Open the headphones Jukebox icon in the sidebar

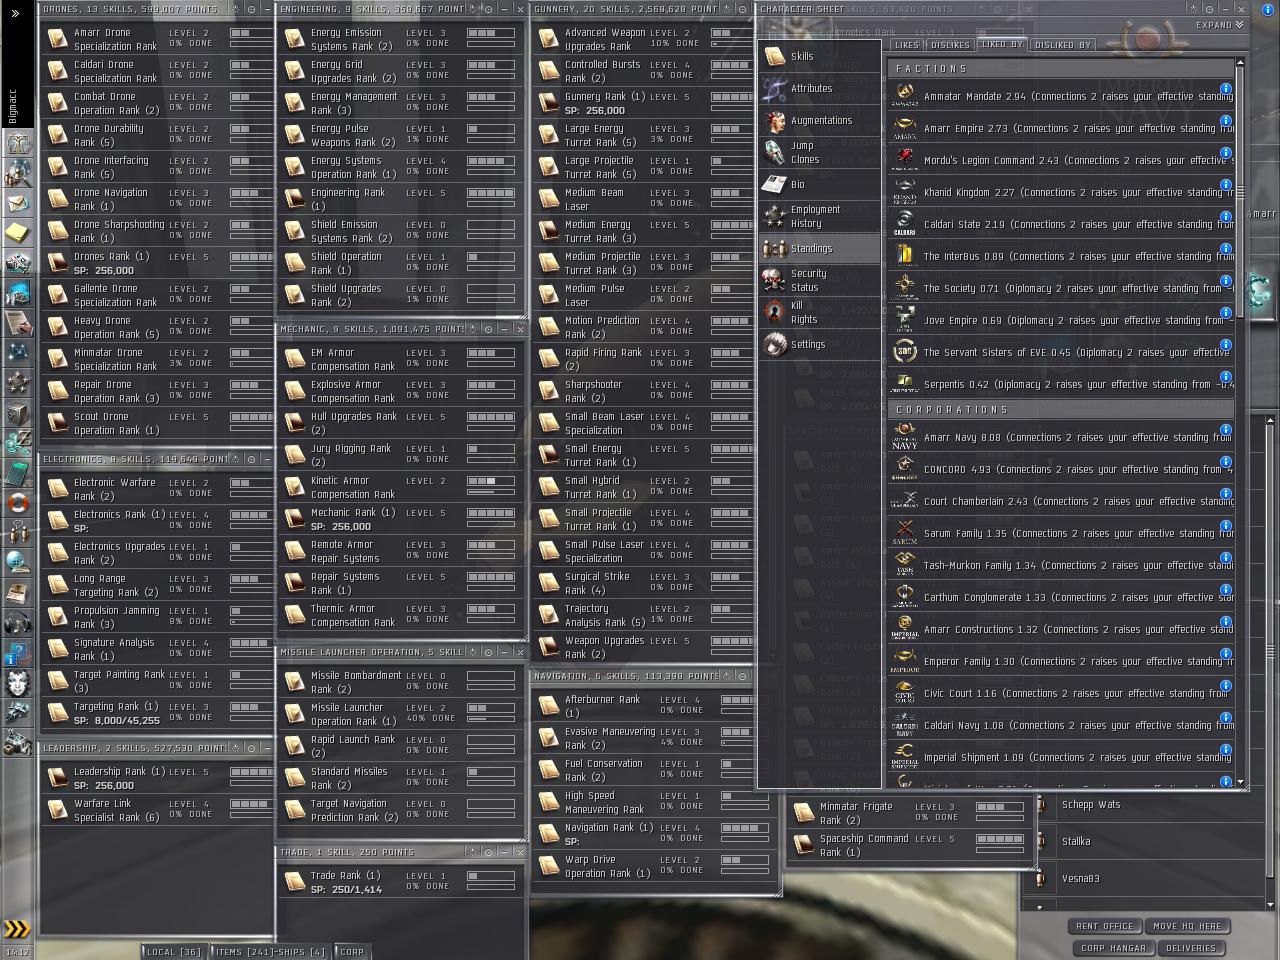click(18, 623)
